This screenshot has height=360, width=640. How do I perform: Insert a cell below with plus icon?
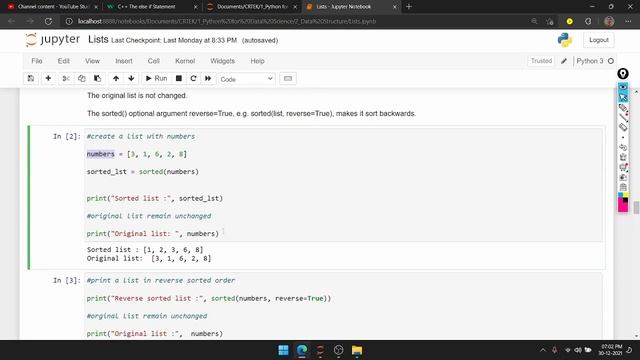coord(48,78)
